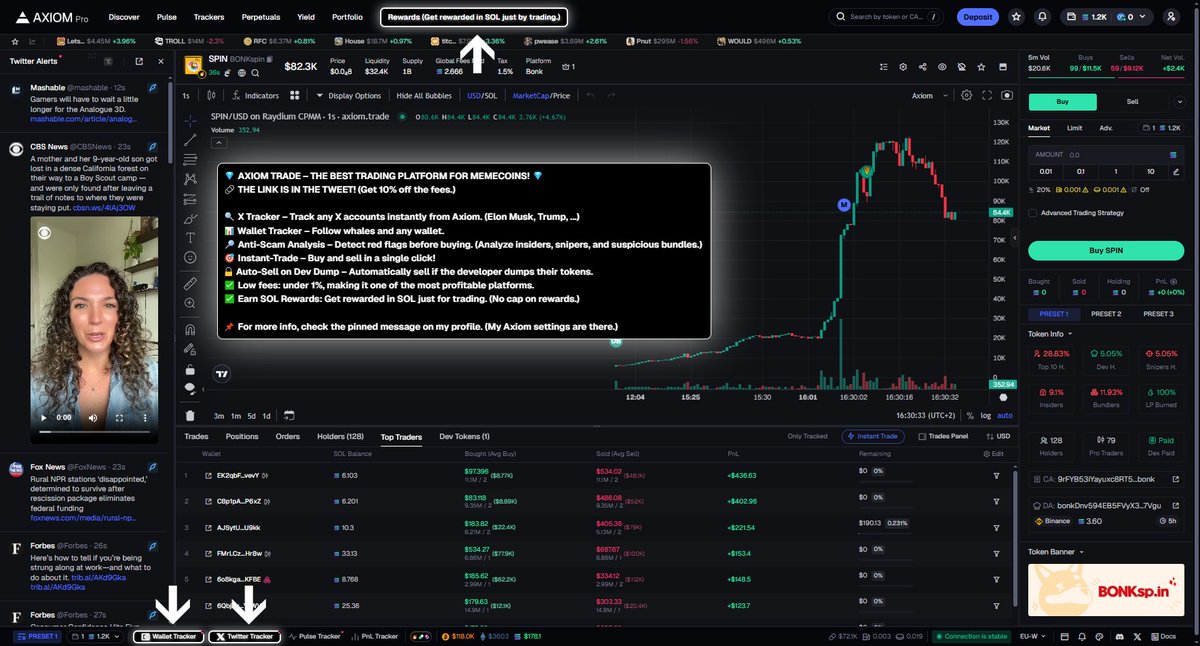Open the Pulse nav item
1200x646 pixels.
point(166,17)
